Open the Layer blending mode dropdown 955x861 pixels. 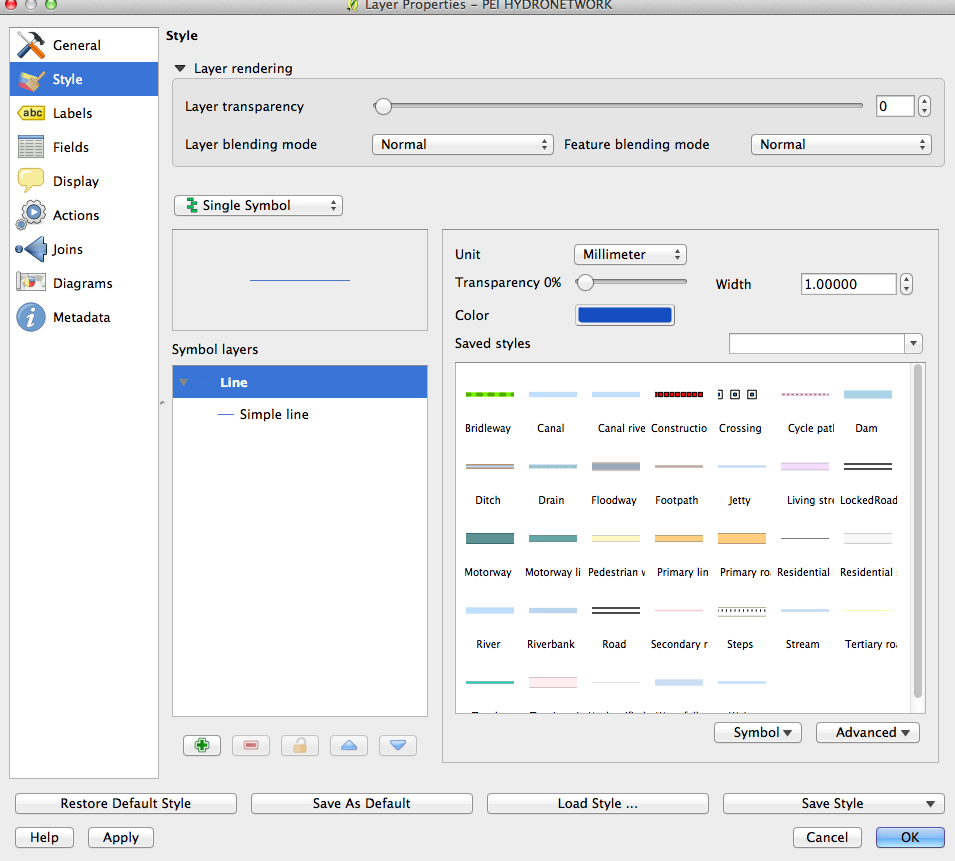click(462, 144)
